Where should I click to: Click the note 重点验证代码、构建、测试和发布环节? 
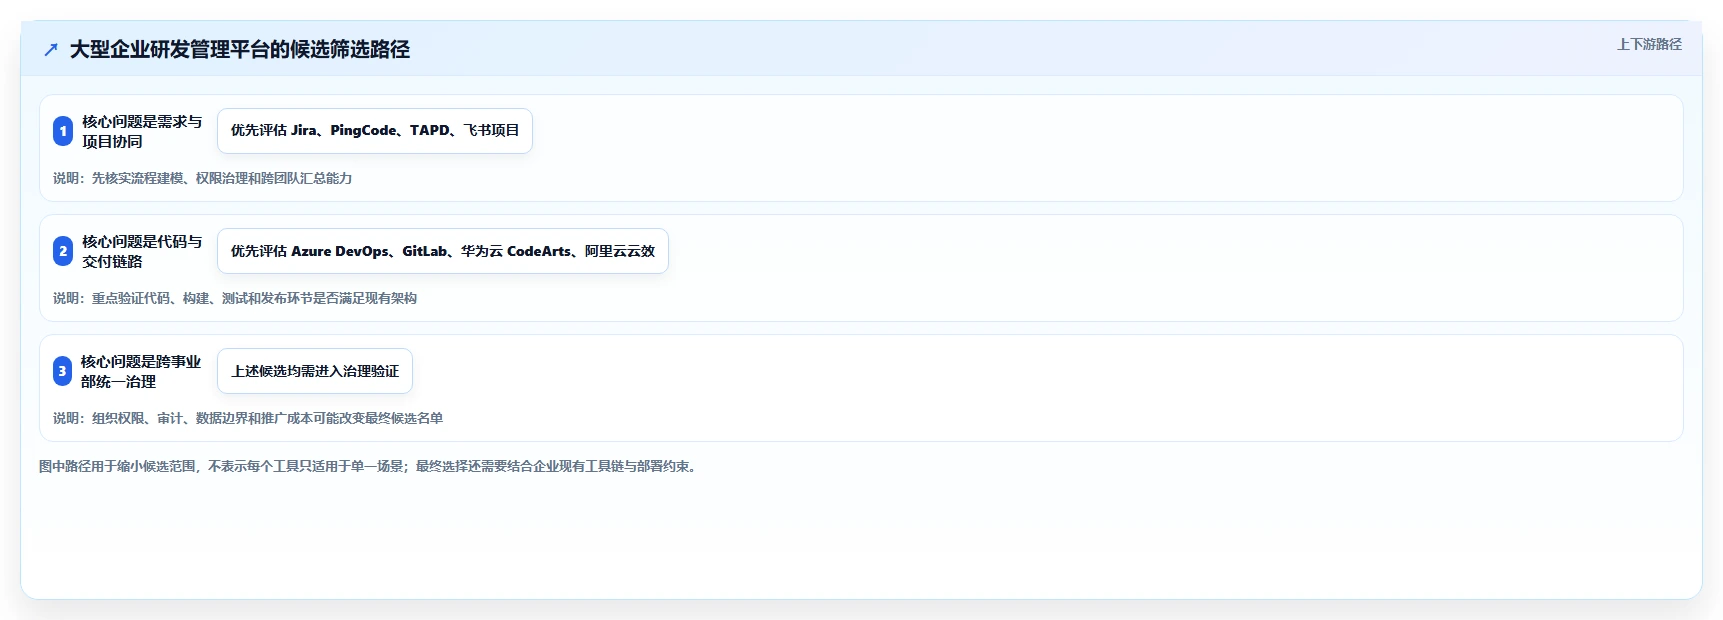235,298
